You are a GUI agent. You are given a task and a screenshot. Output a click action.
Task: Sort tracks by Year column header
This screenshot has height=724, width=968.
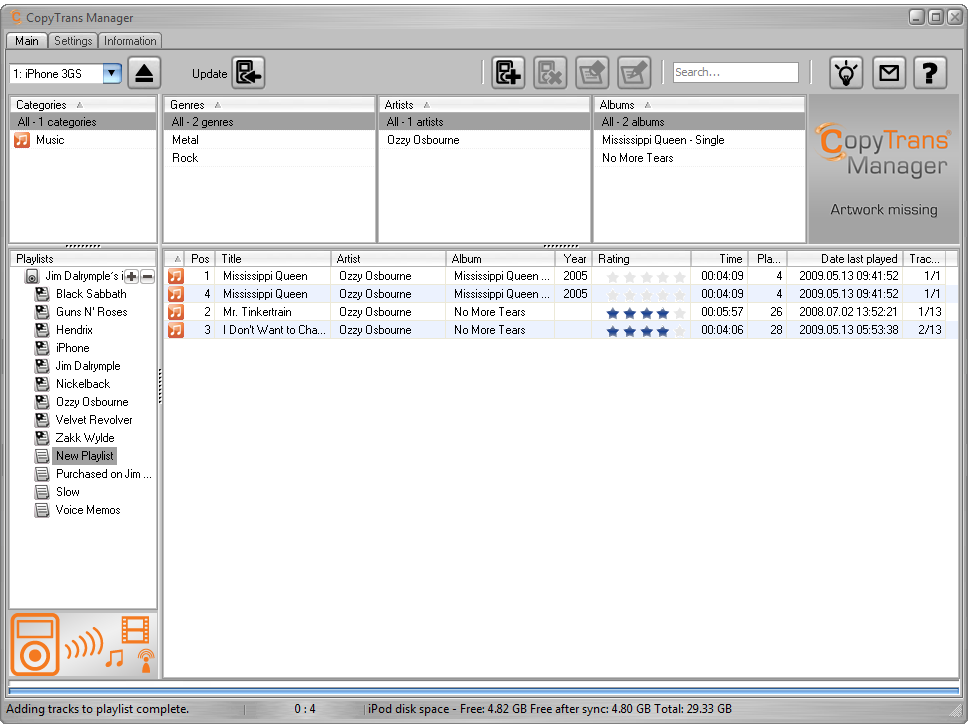574,259
